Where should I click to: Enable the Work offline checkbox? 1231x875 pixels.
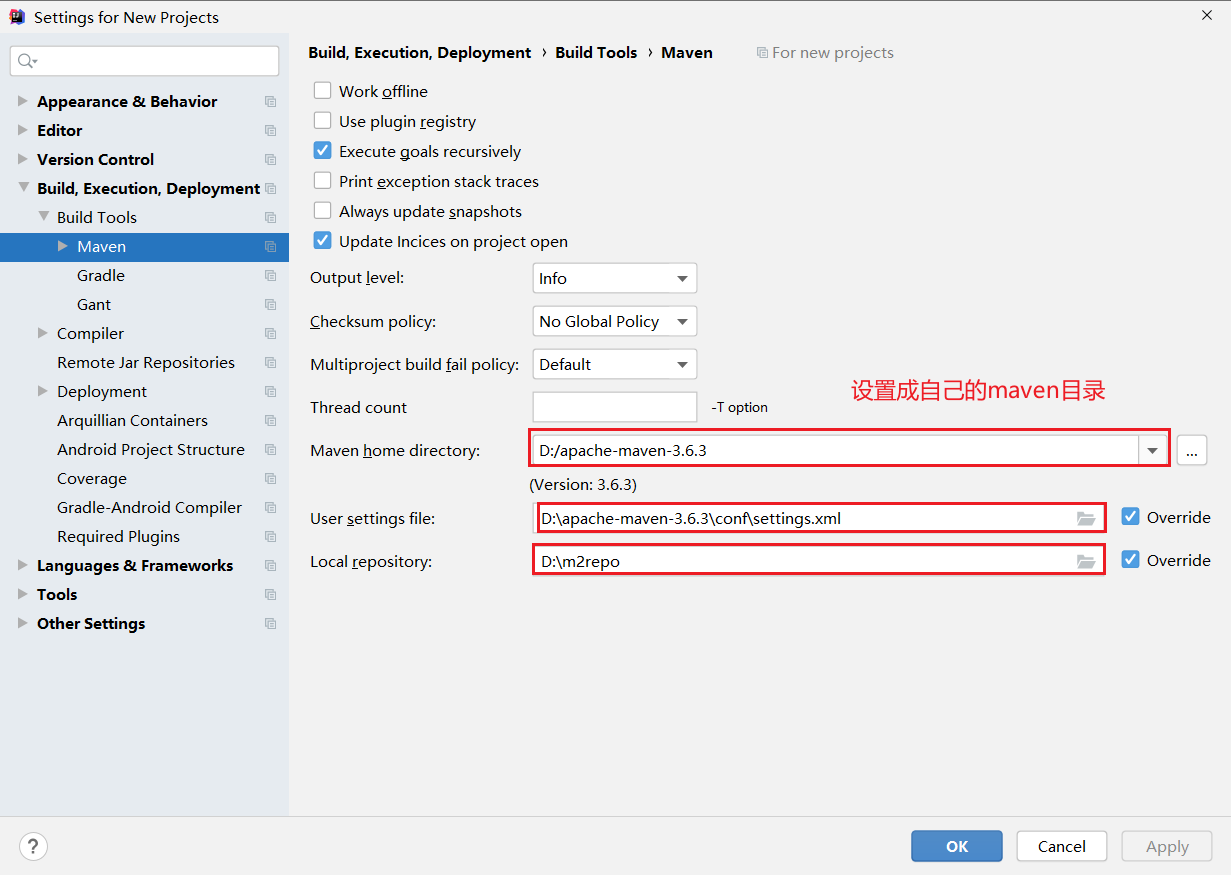coord(322,90)
